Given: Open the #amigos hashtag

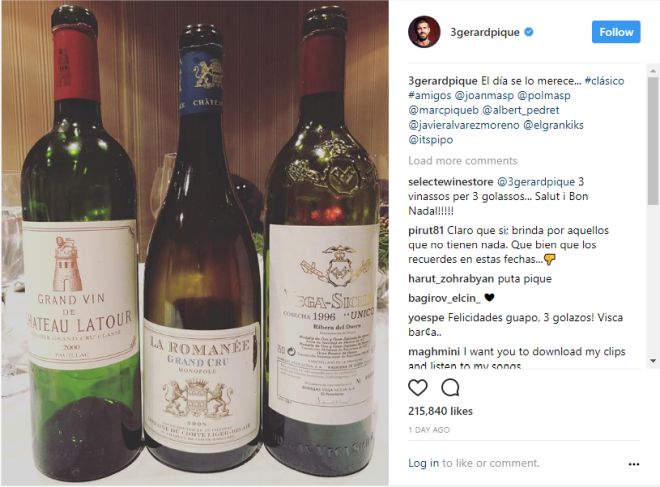Looking at the screenshot, I should tap(429, 96).
